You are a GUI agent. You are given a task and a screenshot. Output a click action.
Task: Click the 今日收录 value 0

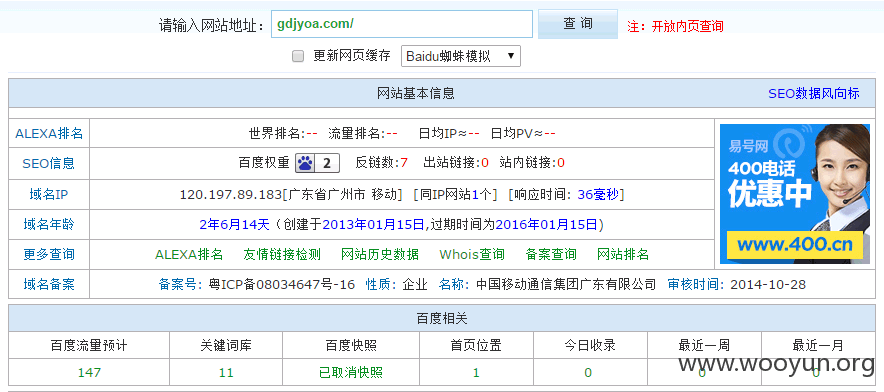pyautogui.click(x=588, y=373)
